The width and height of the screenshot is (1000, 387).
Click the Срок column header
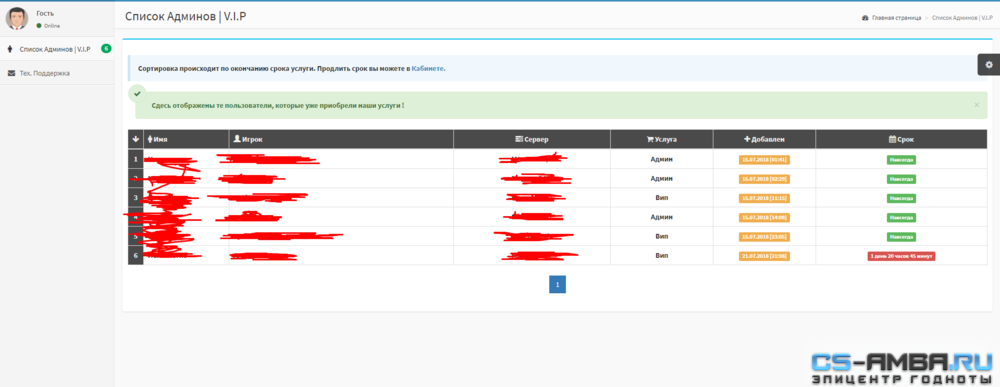tap(901, 139)
